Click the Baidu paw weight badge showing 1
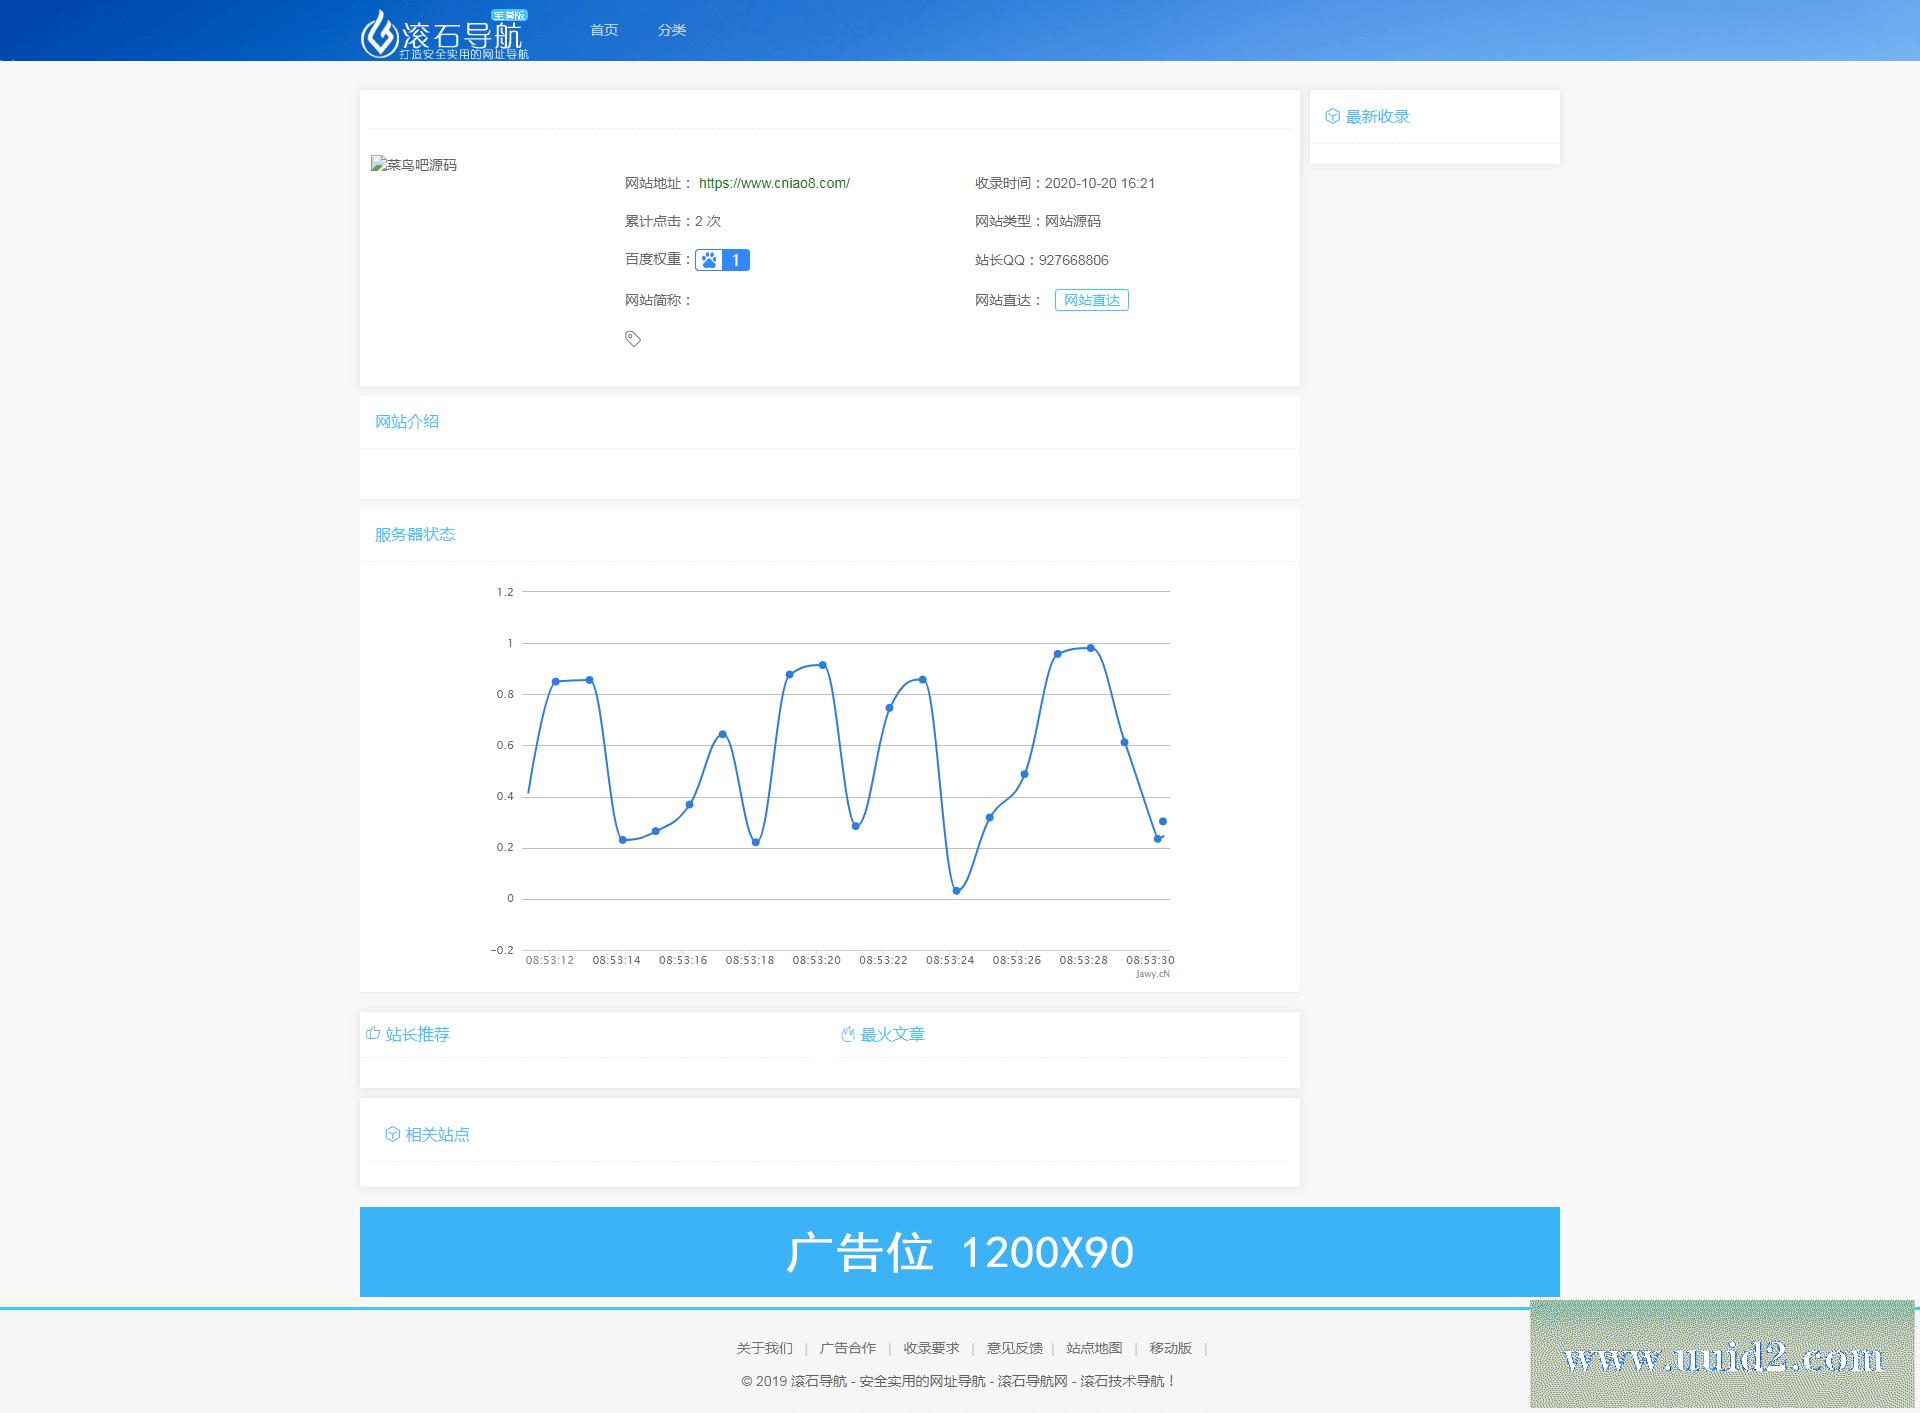 [722, 259]
